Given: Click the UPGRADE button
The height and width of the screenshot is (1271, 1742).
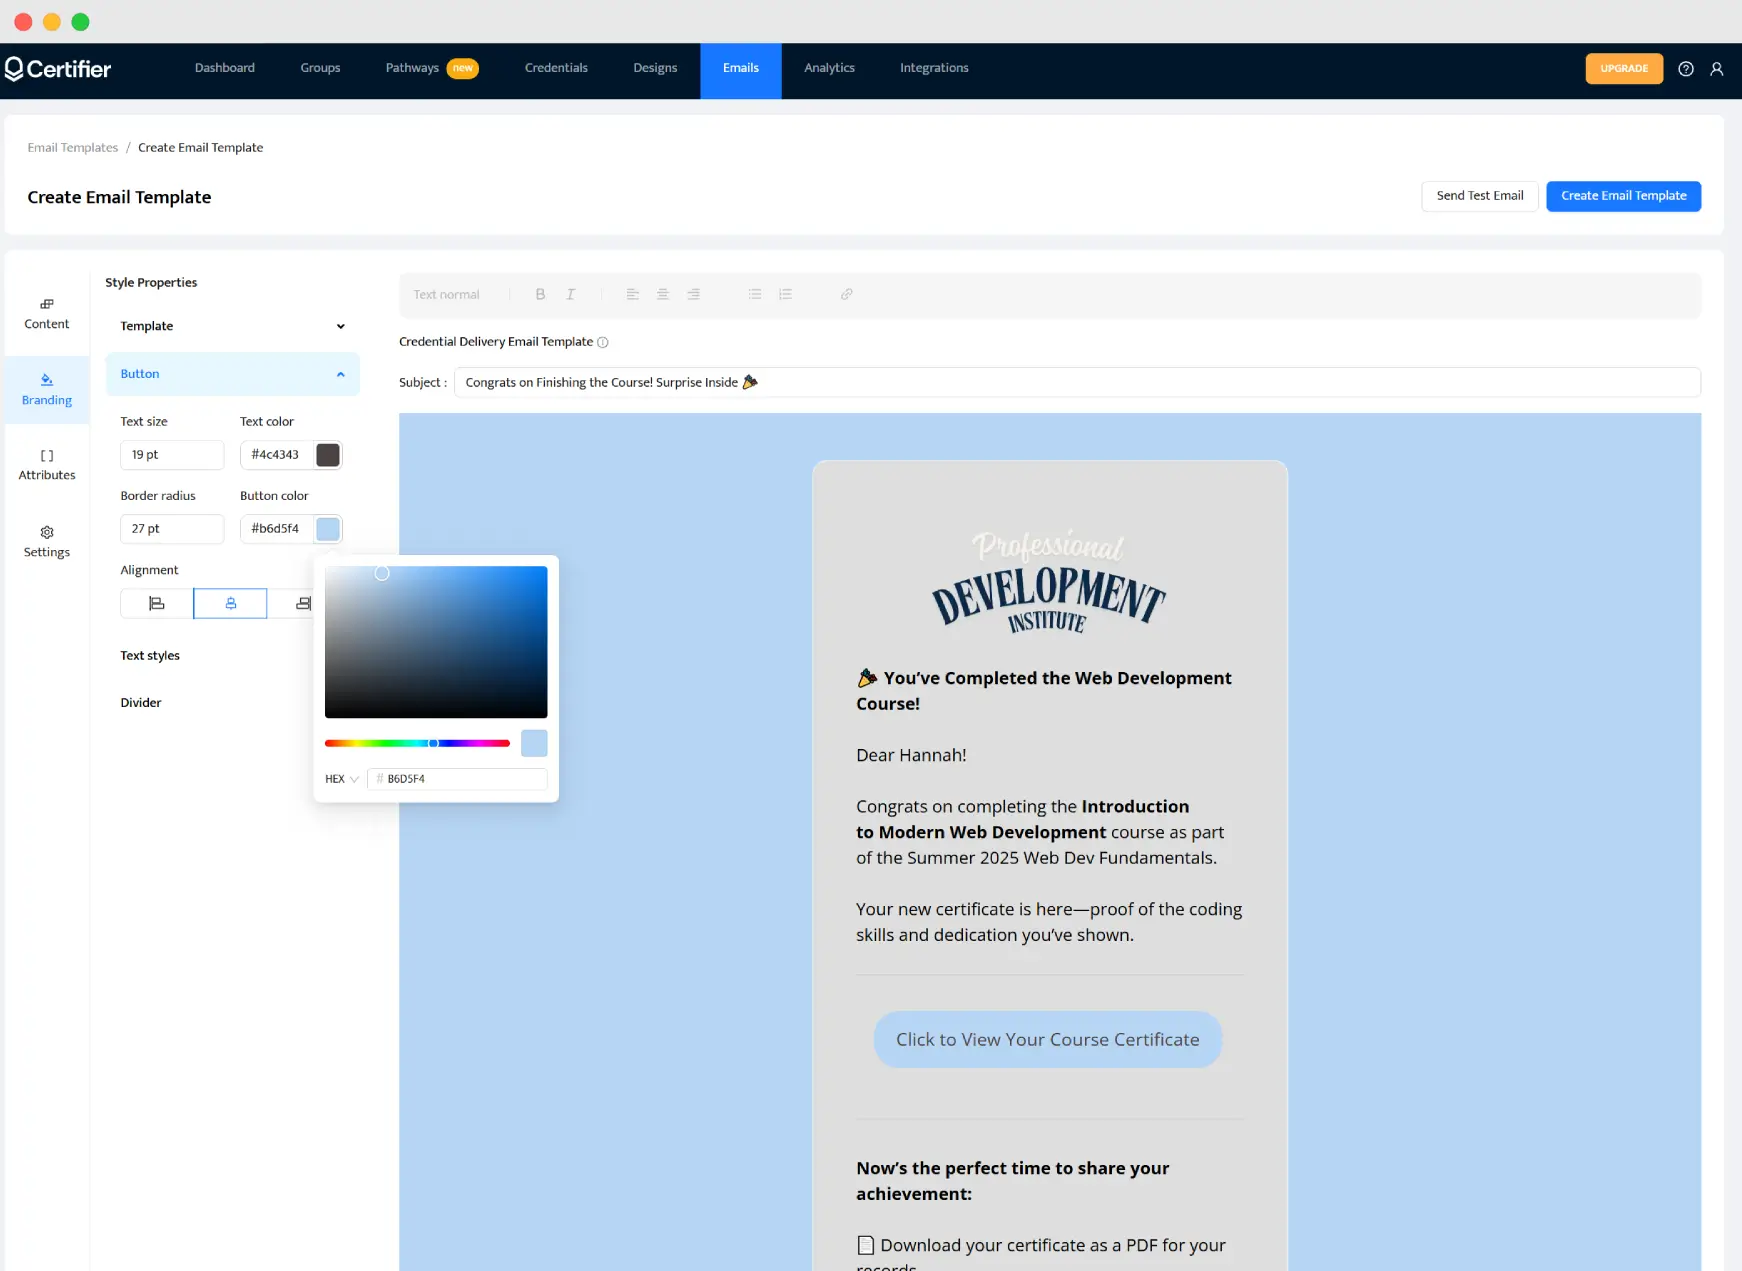Looking at the screenshot, I should pos(1624,69).
